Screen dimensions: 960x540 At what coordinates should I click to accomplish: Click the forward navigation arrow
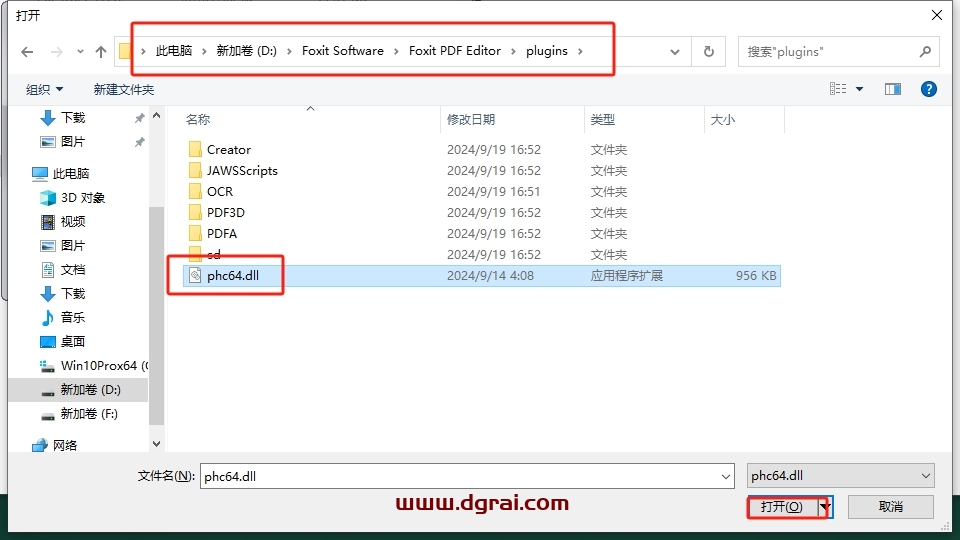(56, 52)
